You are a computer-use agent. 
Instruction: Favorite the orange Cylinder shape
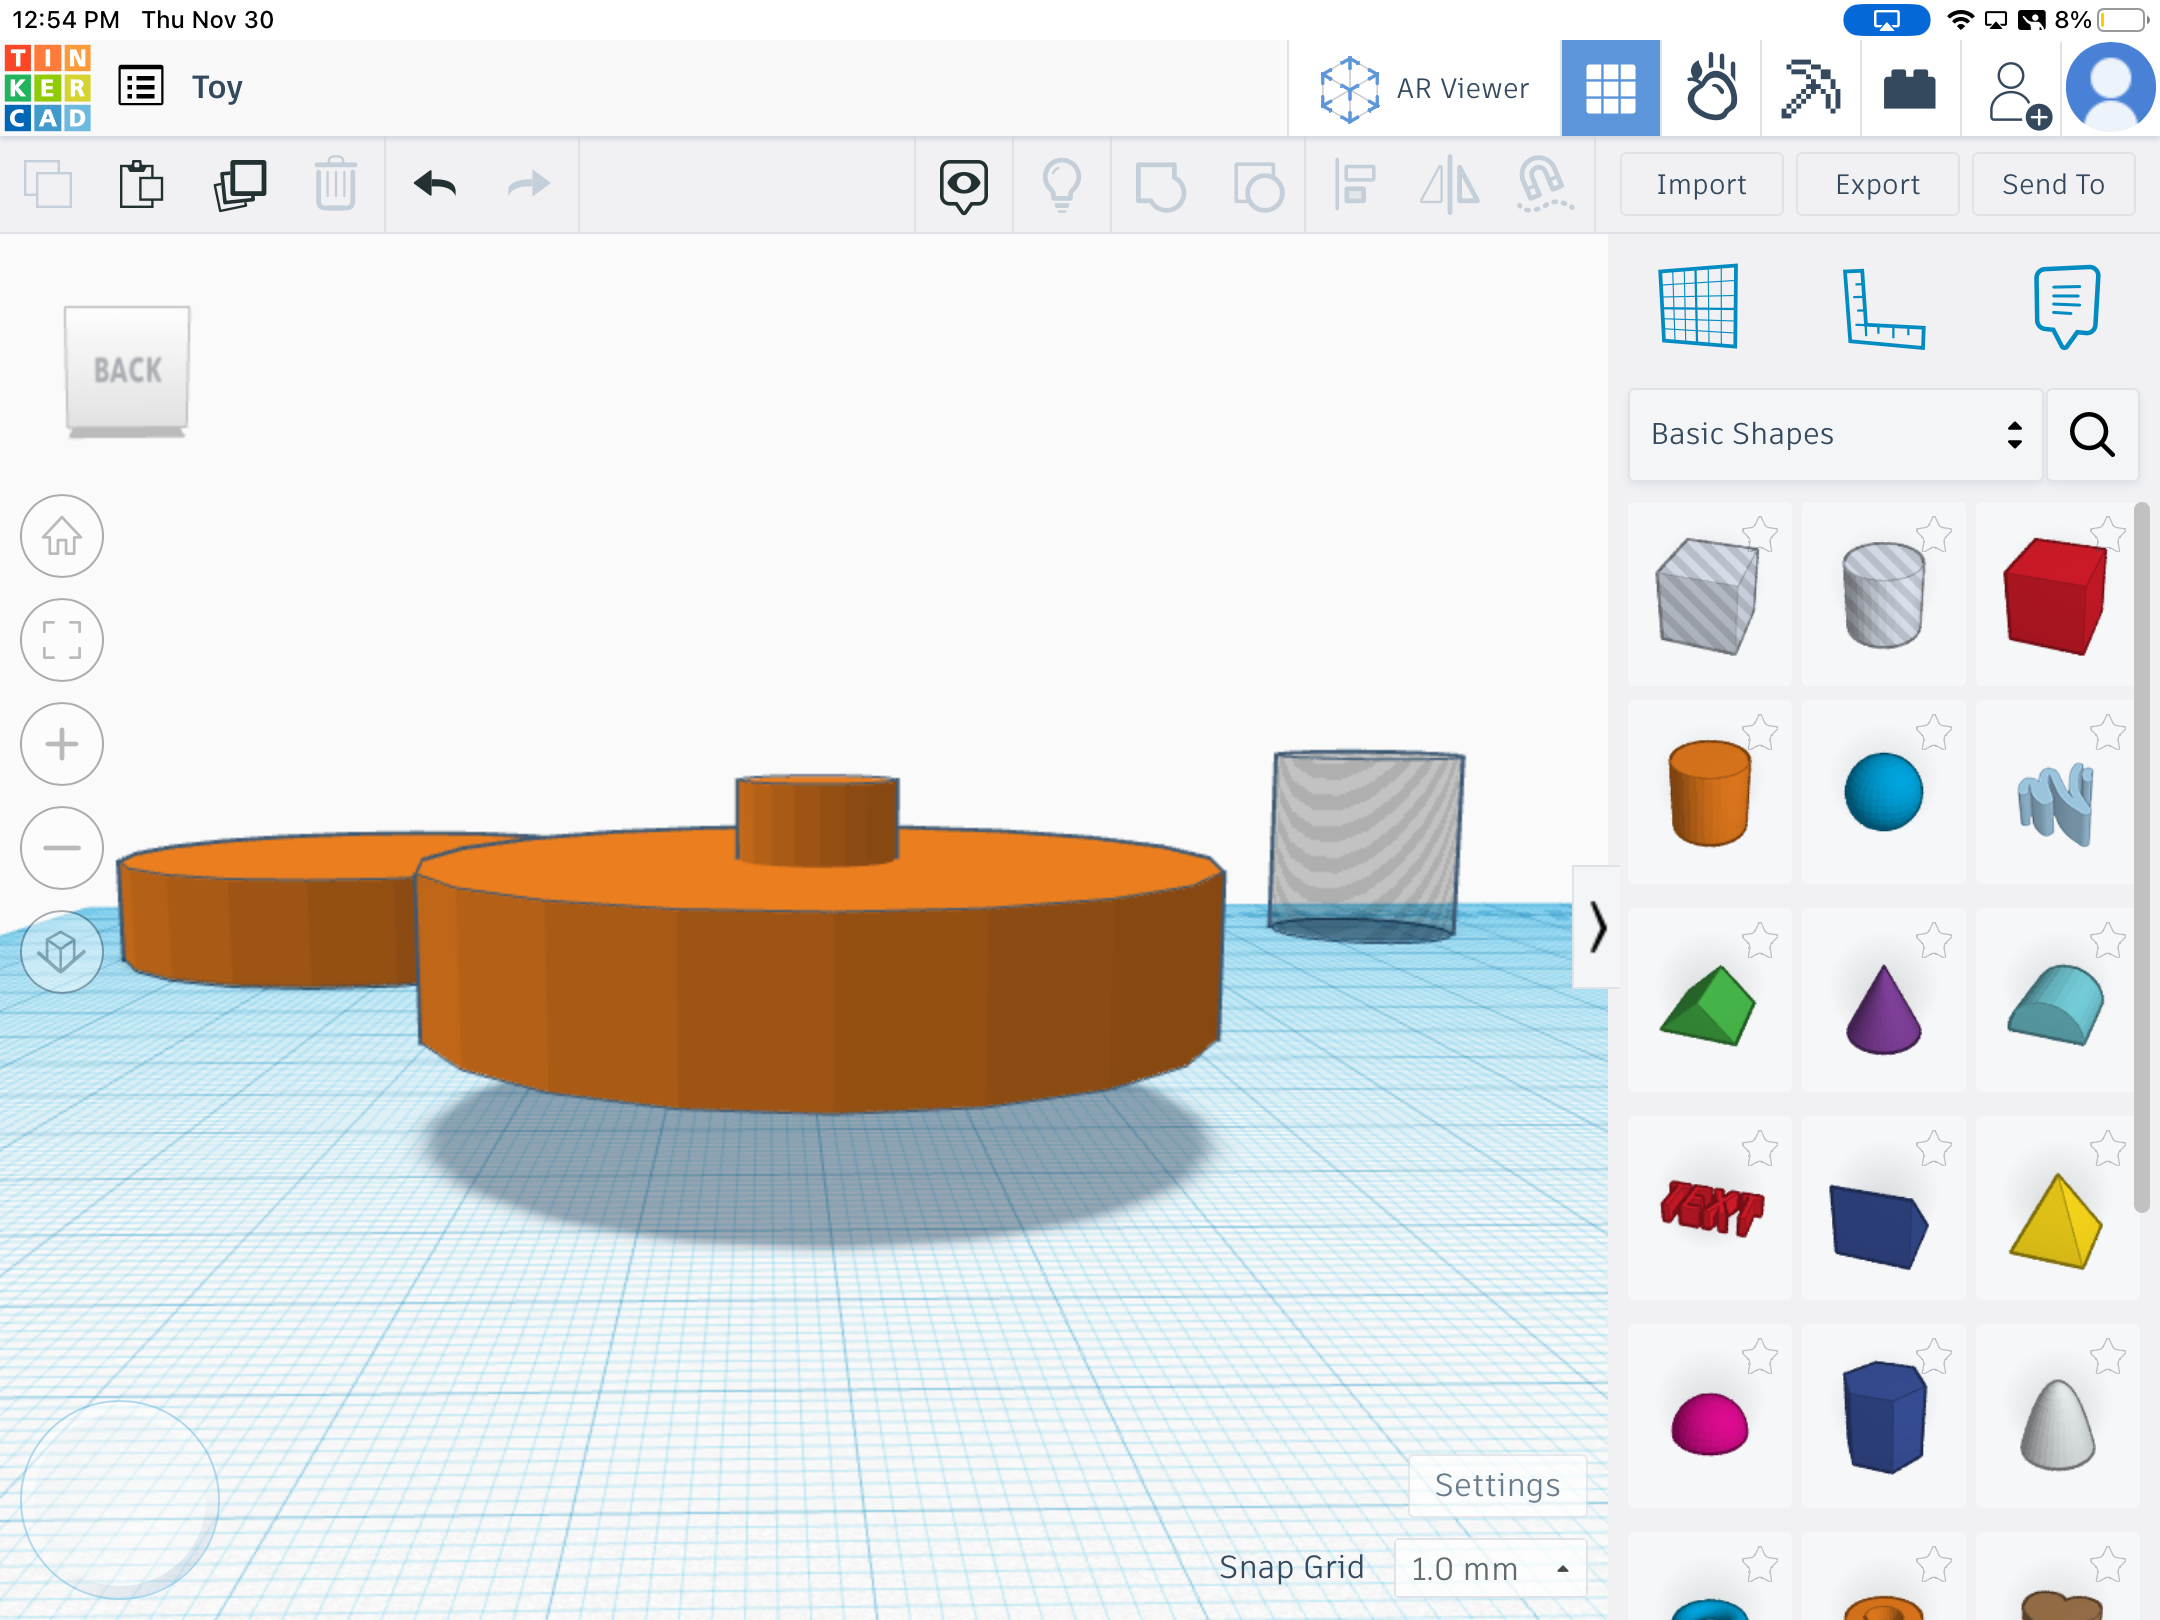coord(1760,733)
